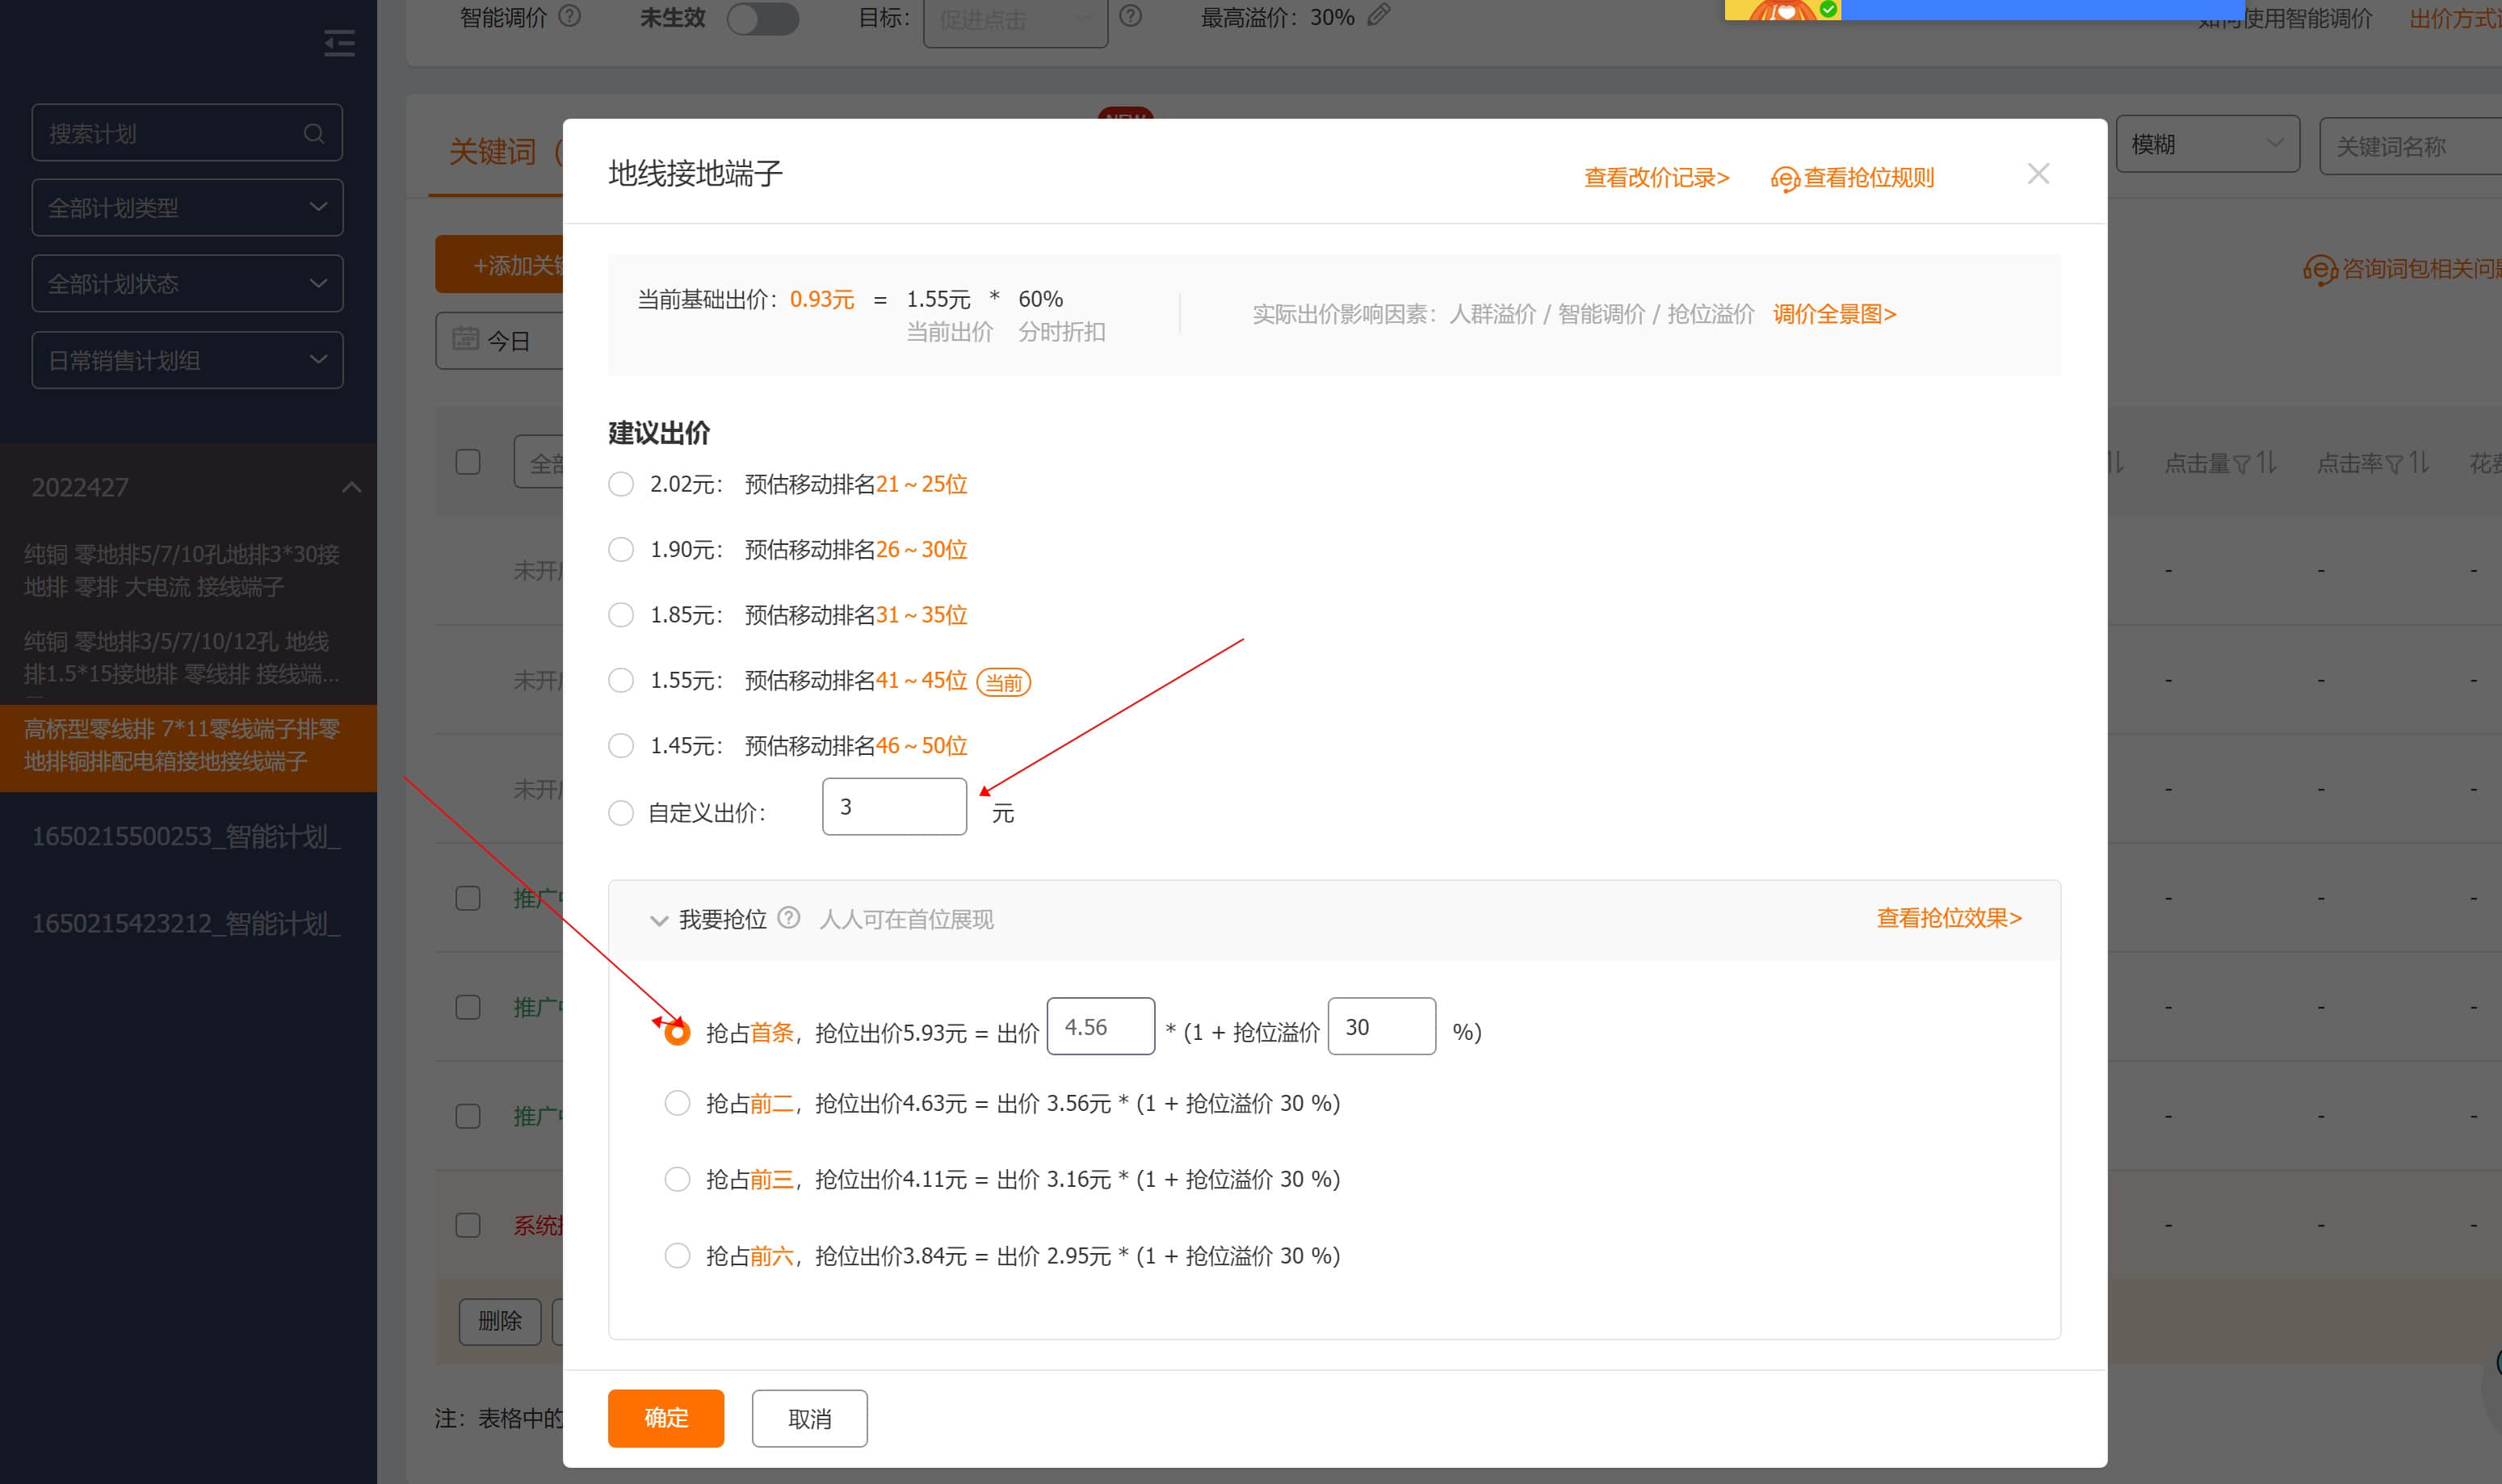Click the calendar icon next to 今日
Image resolution: width=2502 pixels, height=1484 pixels.
click(x=465, y=340)
